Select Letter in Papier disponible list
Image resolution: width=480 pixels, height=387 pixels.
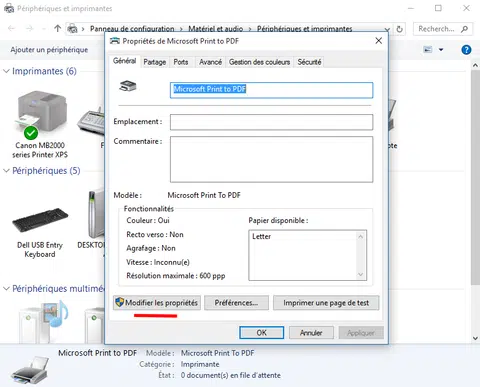click(261, 236)
